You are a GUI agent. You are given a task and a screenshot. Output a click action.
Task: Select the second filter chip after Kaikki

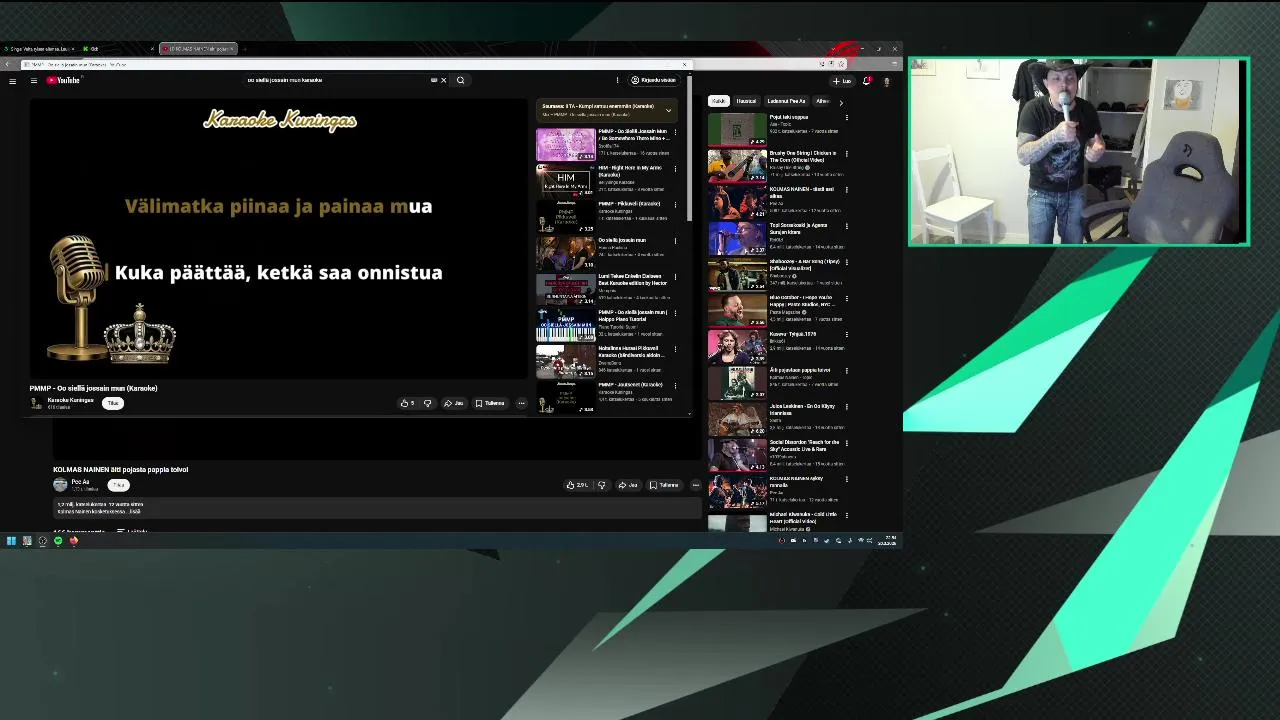tap(746, 101)
